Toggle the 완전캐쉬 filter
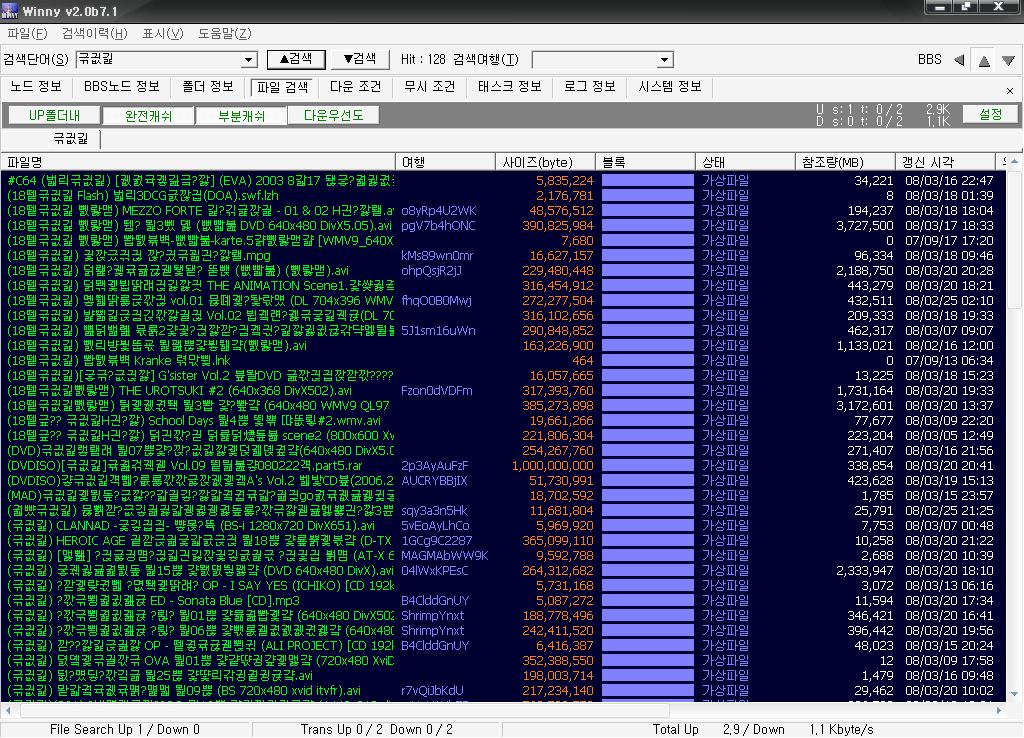 pyautogui.click(x=148, y=116)
